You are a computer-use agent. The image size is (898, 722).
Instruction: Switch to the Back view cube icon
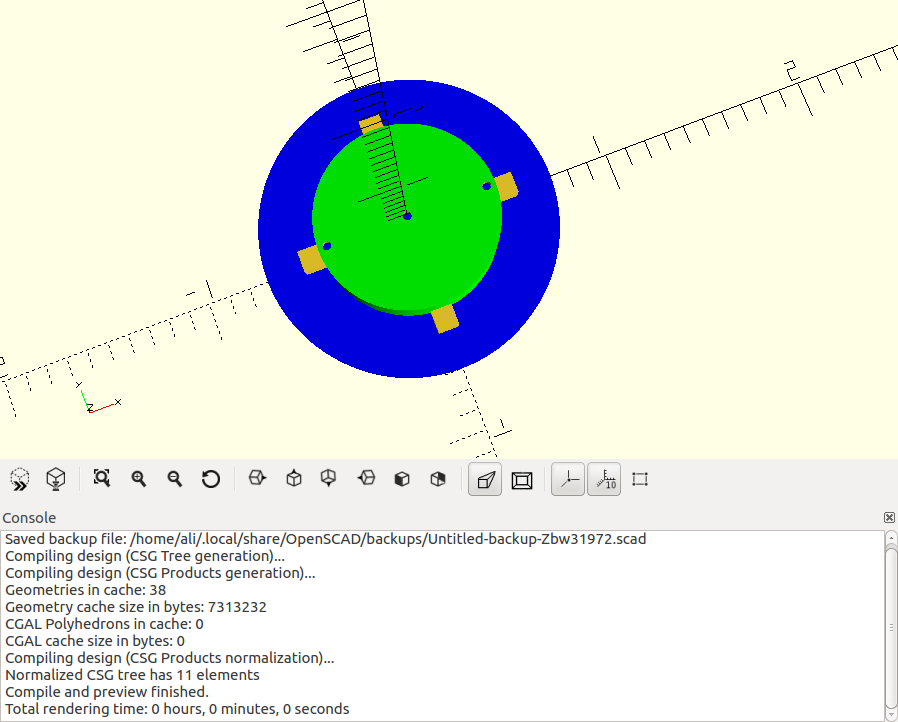pyautogui.click(x=438, y=479)
